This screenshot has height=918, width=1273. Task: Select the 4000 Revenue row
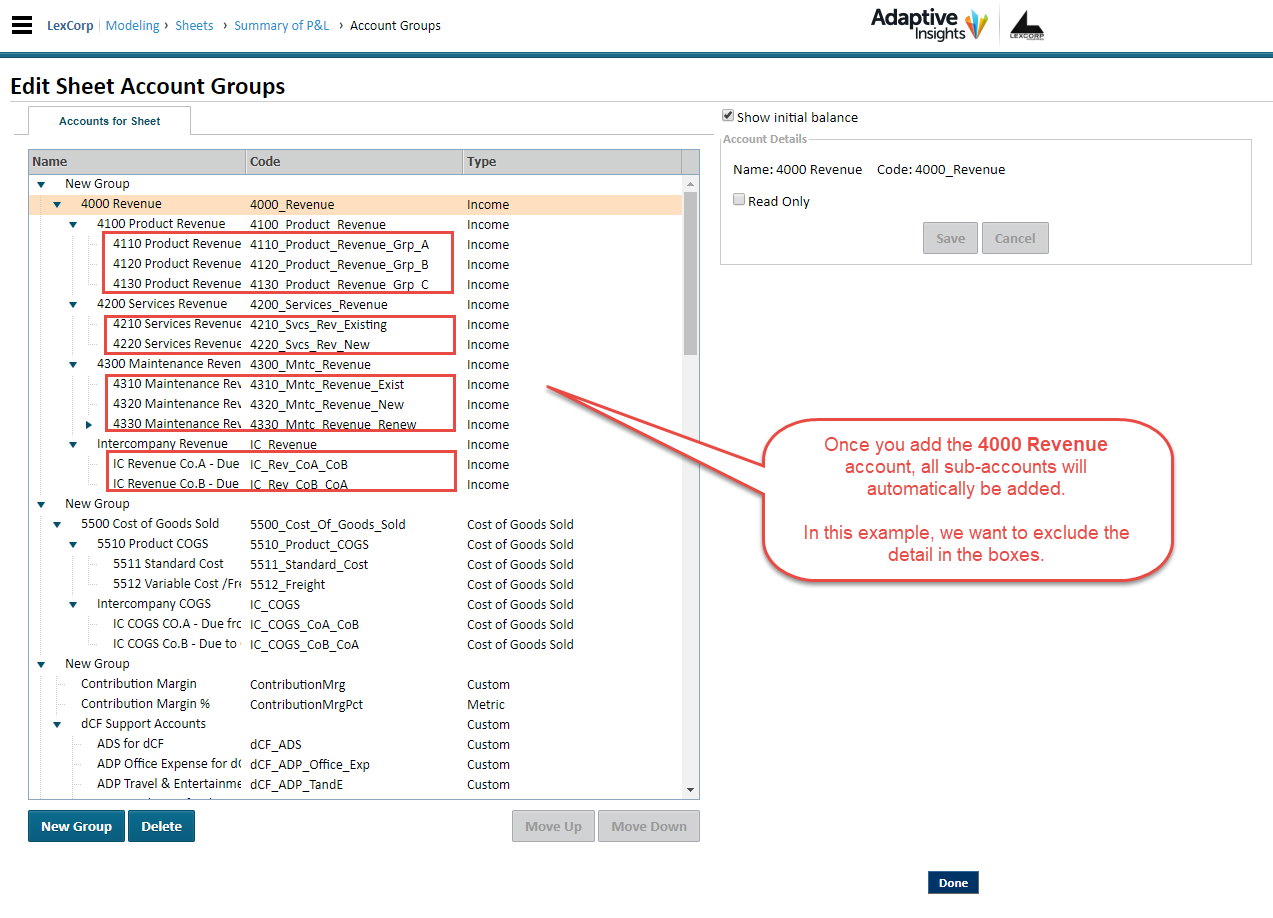click(355, 204)
